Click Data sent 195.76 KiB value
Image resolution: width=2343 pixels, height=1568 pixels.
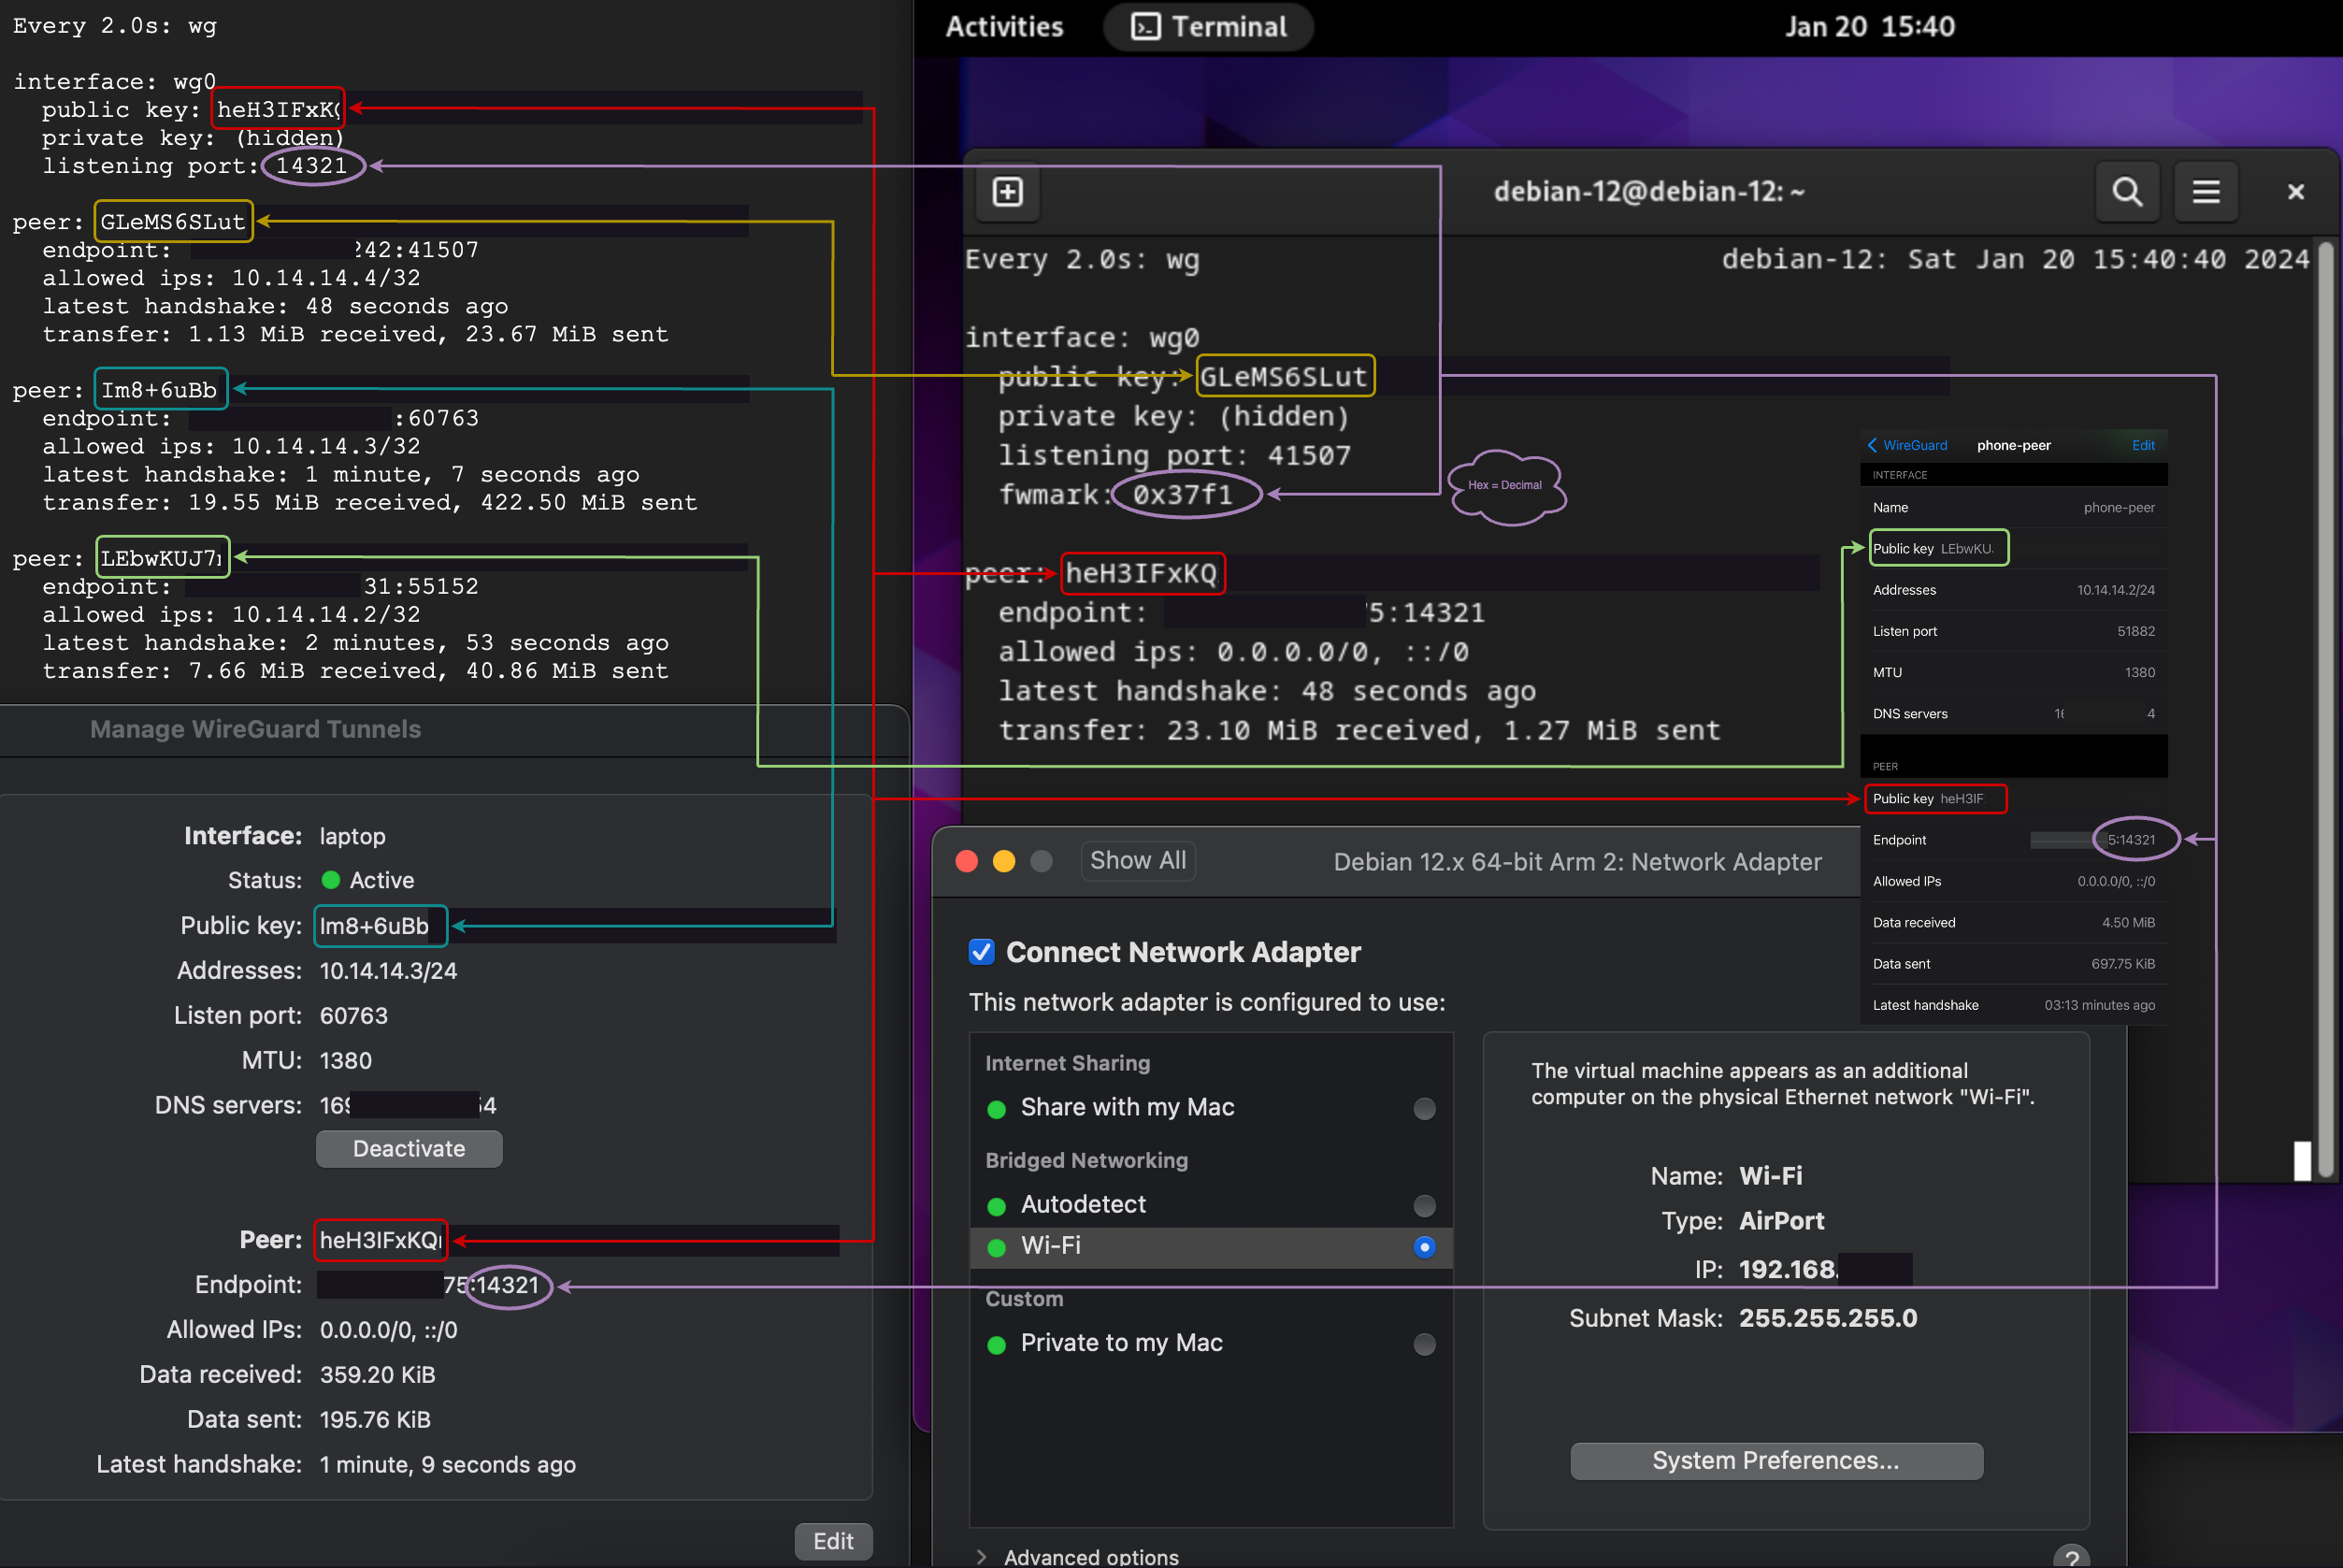[x=375, y=1420]
